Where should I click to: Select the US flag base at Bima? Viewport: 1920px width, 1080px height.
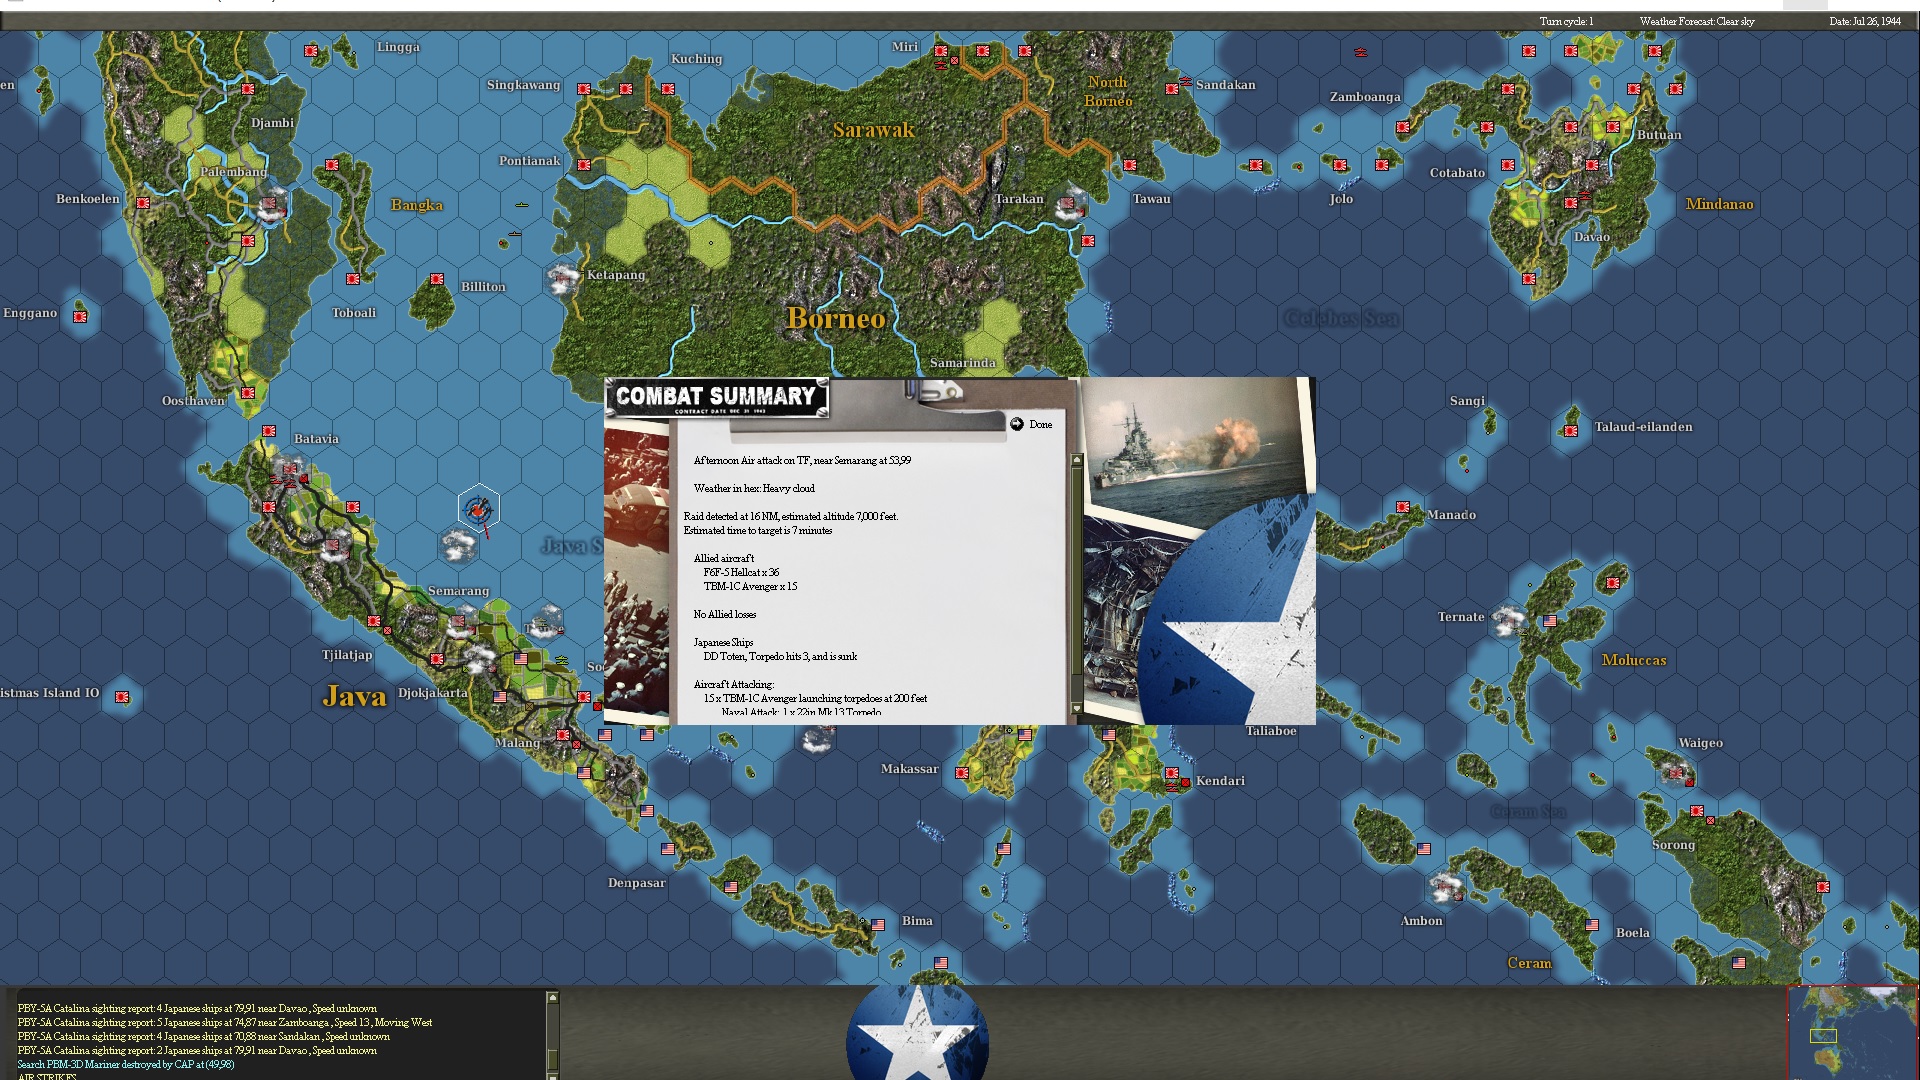(878, 925)
